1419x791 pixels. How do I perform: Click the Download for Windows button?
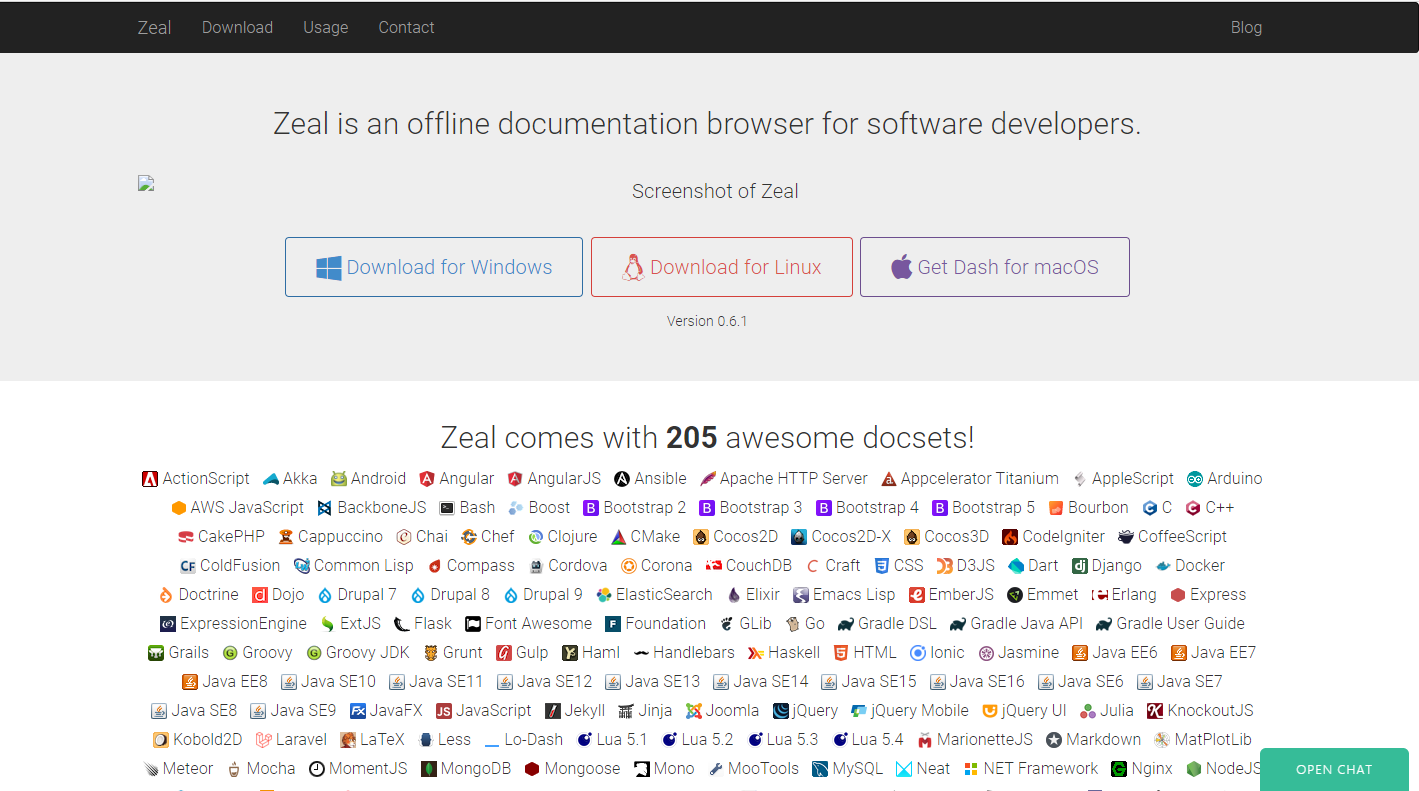pos(434,267)
